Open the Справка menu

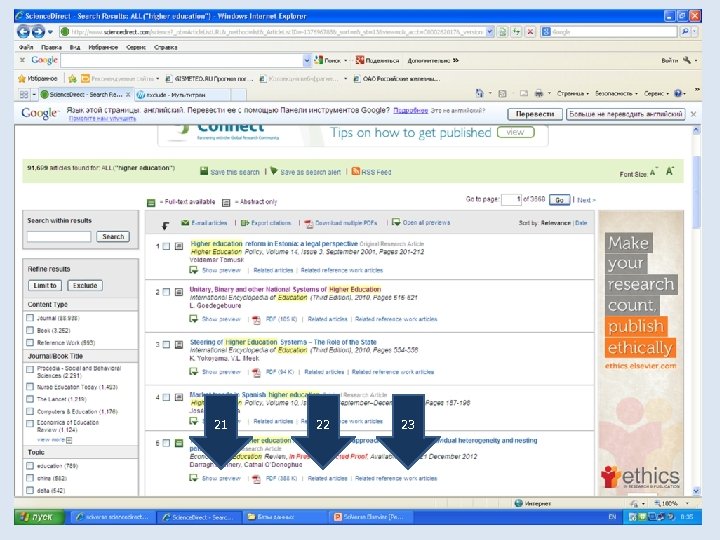166,47
